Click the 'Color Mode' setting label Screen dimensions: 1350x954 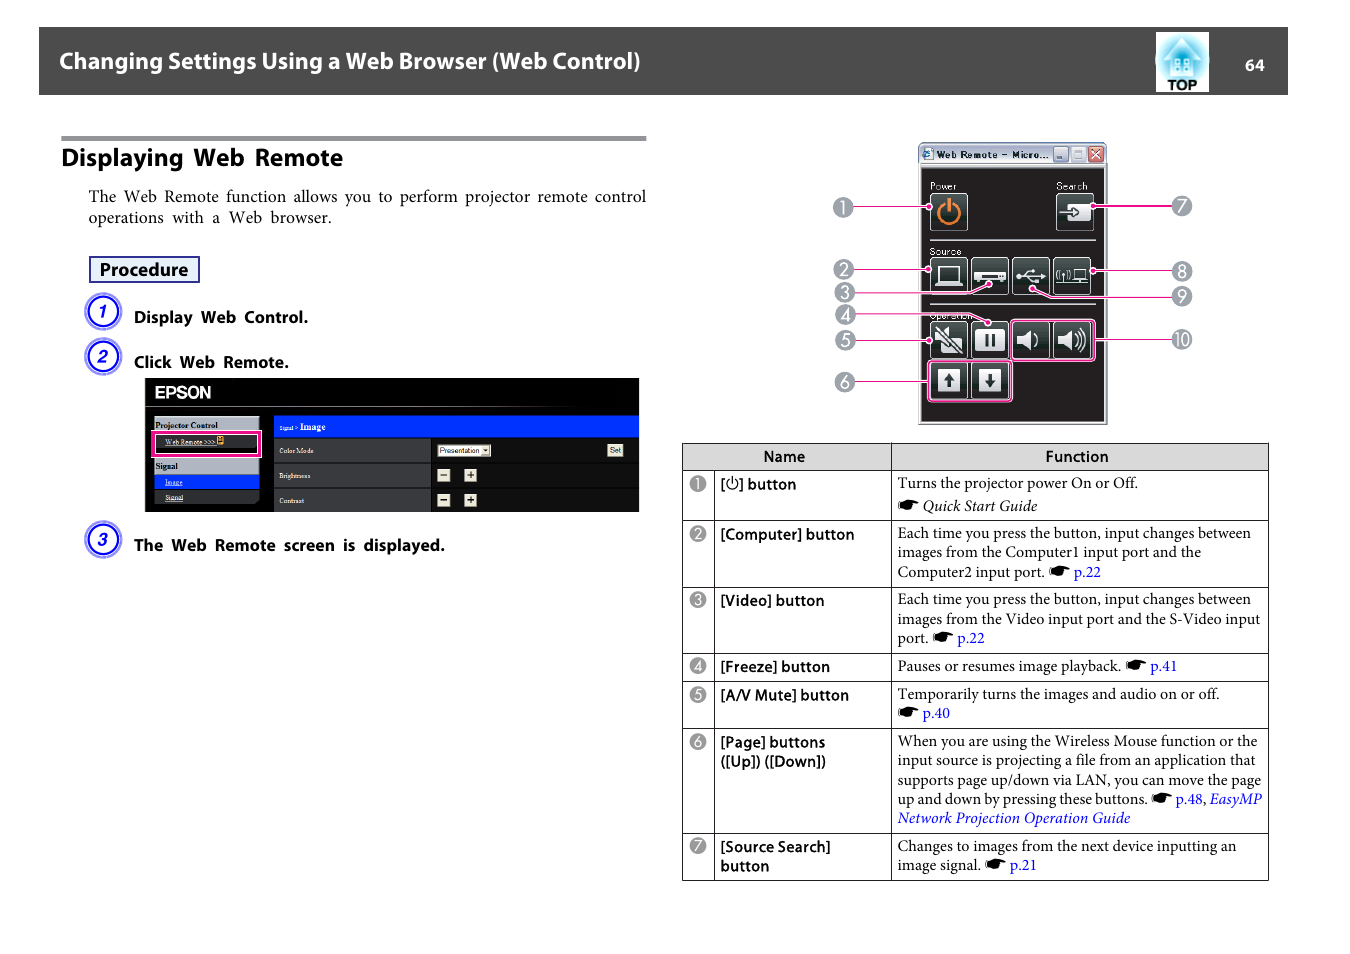coord(296,451)
